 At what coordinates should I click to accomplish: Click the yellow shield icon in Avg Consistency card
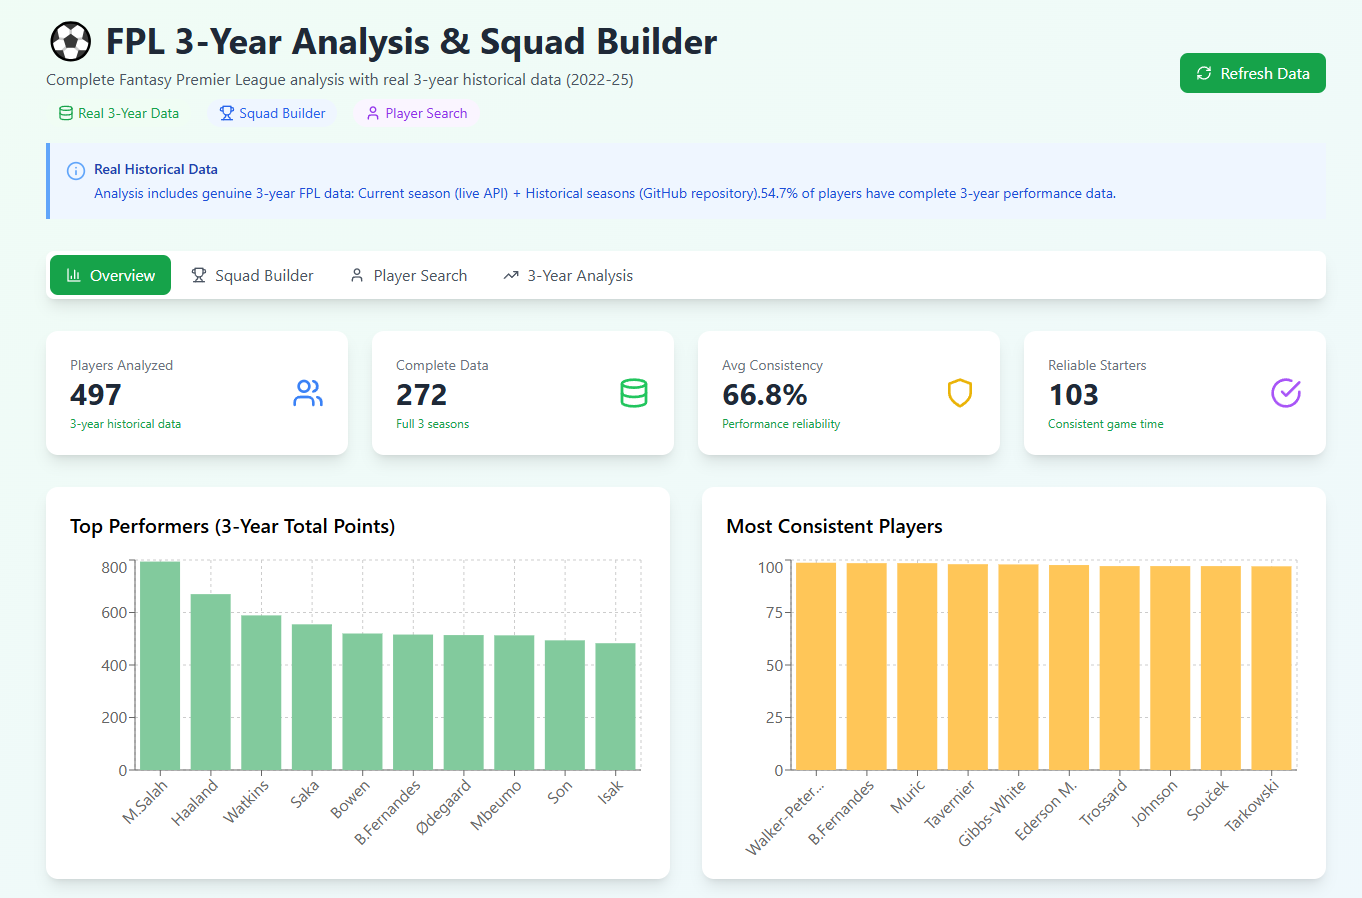point(960,393)
